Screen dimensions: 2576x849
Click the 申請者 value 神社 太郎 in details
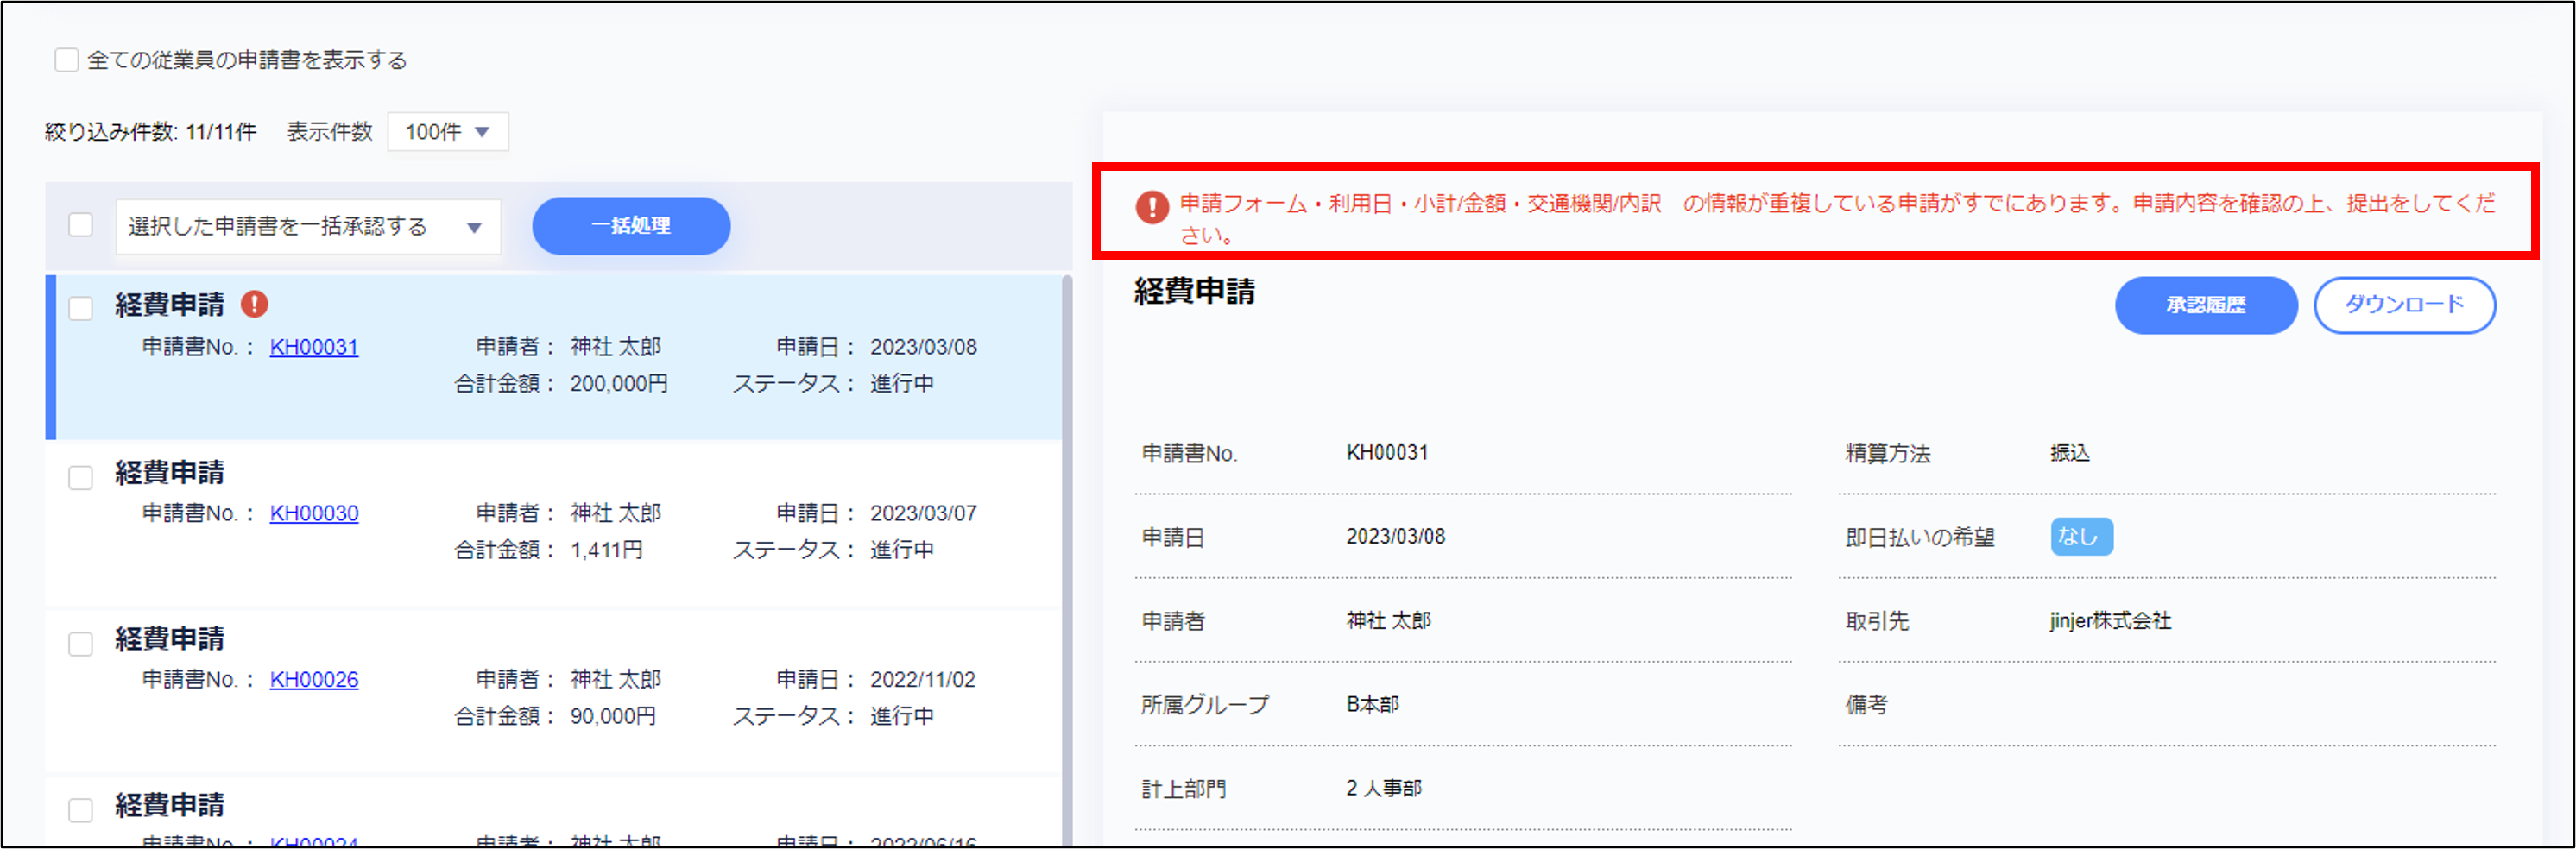point(1388,621)
